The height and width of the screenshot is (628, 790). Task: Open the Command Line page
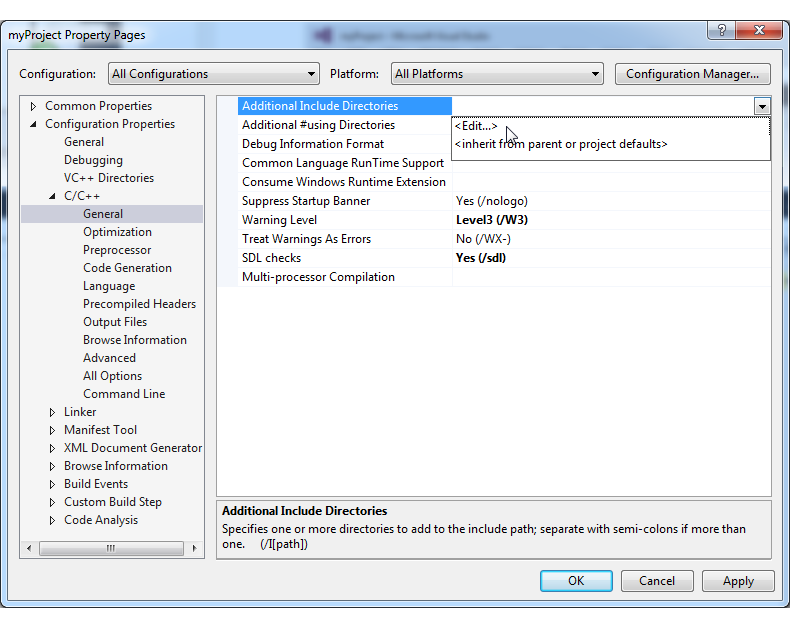coord(124,394)
